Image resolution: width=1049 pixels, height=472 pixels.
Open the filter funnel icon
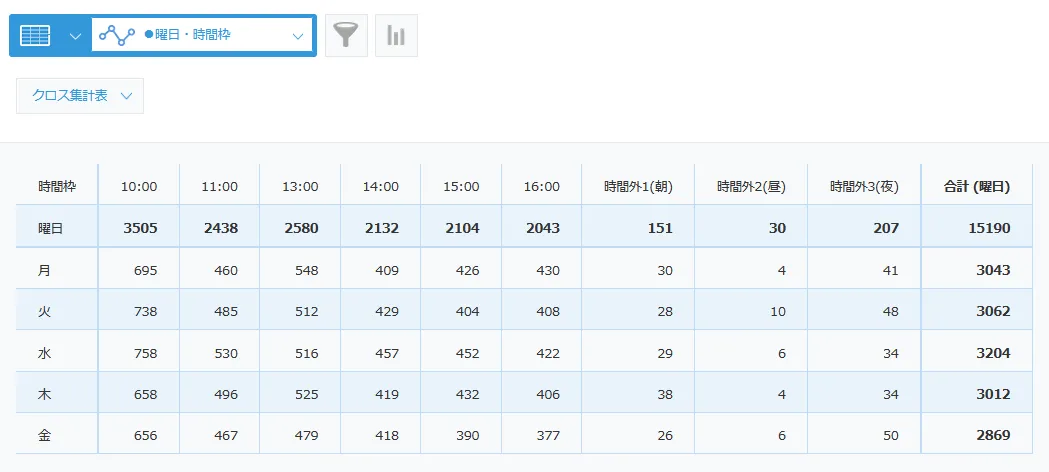coord(346,35)
